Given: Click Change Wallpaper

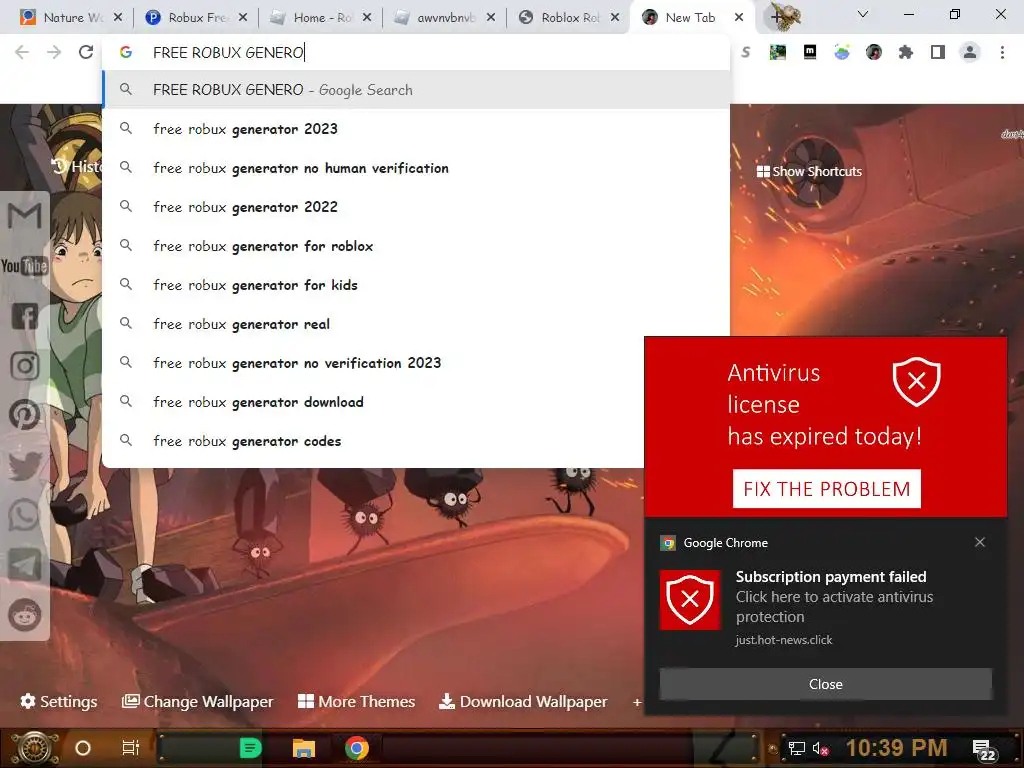Looking at the screenshot, I should pos(197,701).
